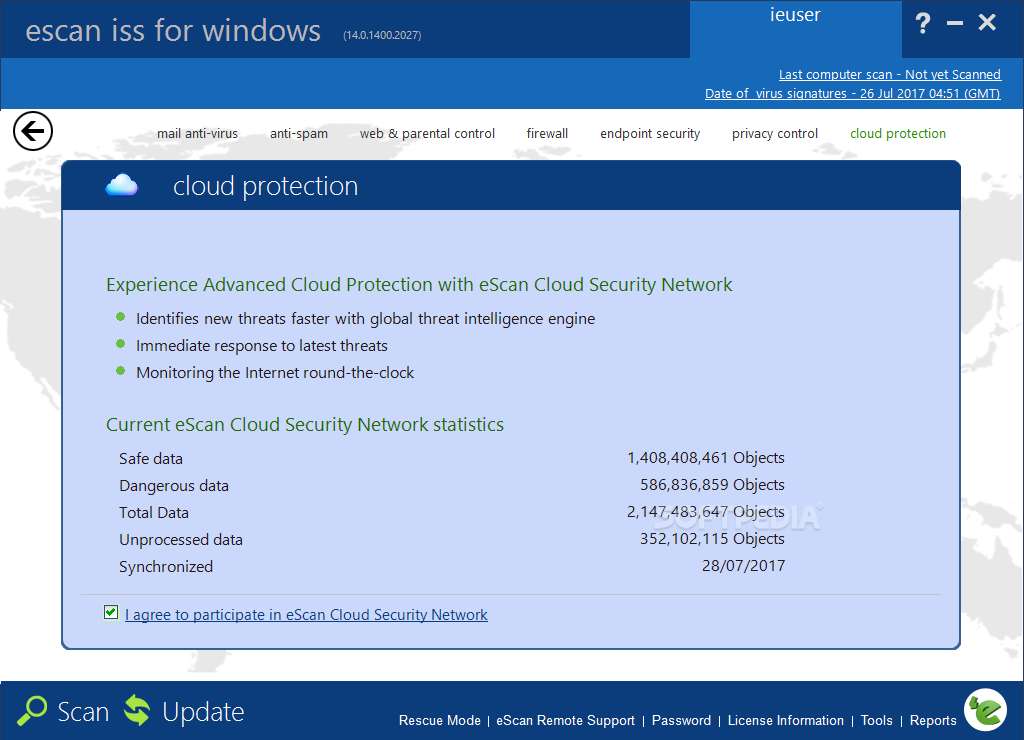The width and height of the screenshot is (1024, 740).
Task: Open the Password option
Action: [x=681, y=720]
